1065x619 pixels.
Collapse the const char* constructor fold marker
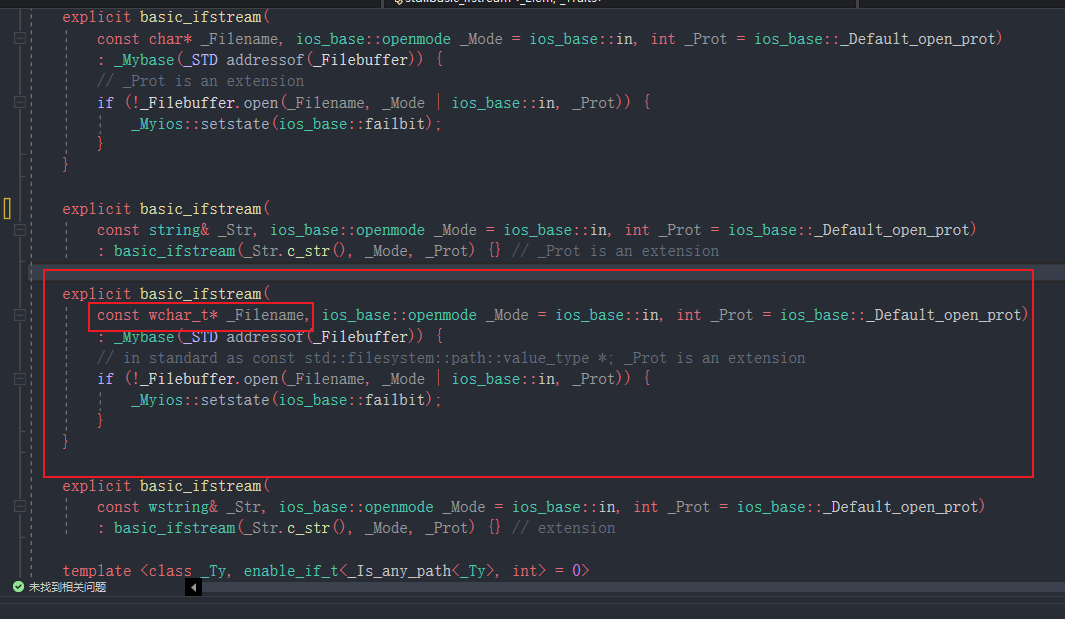pyautogui.click(x=20, y=39)
